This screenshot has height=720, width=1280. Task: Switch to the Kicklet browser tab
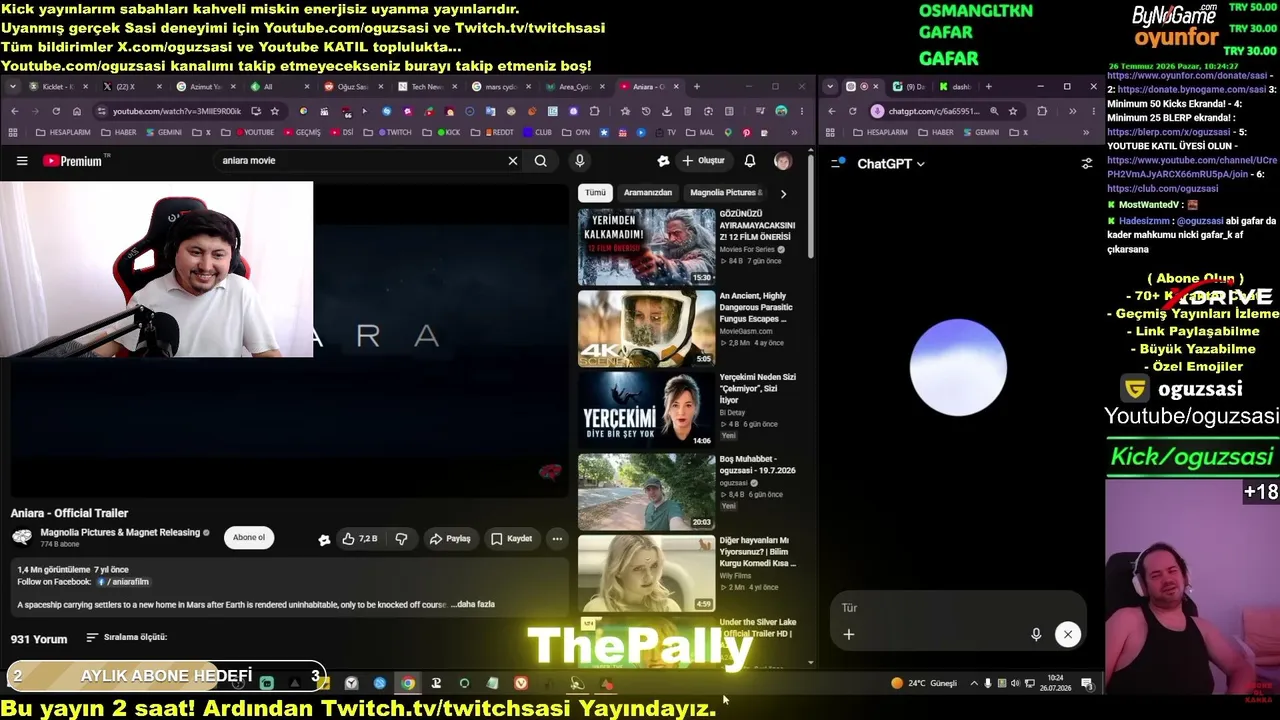point(57,87)
